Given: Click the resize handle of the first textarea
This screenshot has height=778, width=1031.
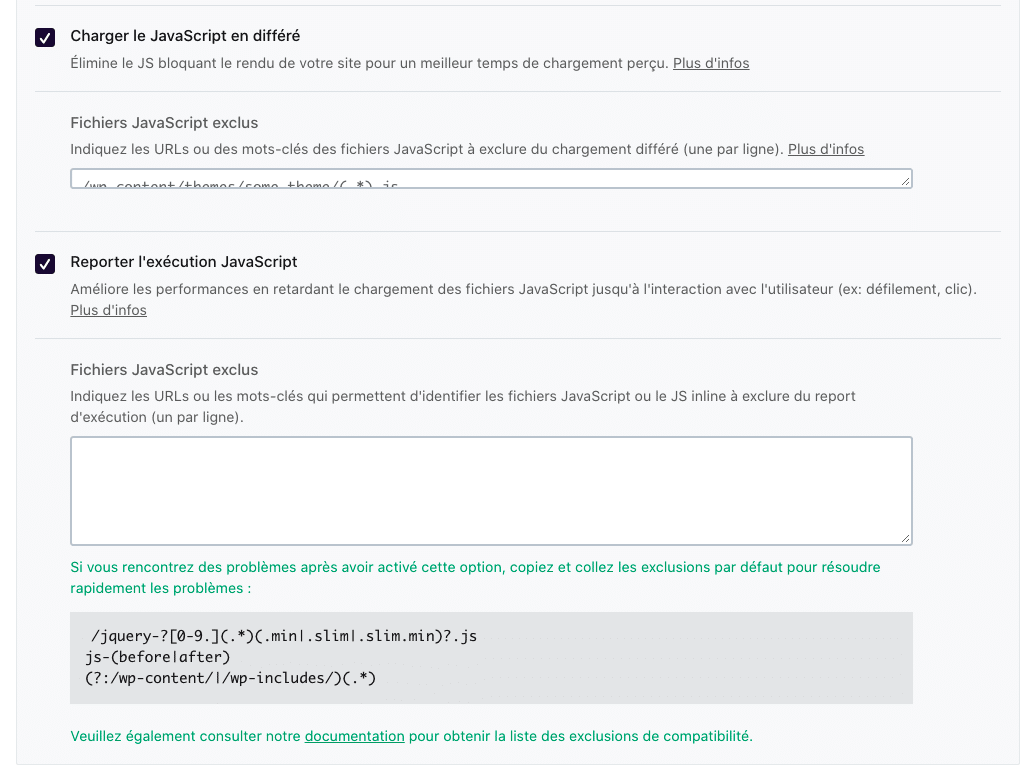Looking at the screenshot, I should click(906, 183).
